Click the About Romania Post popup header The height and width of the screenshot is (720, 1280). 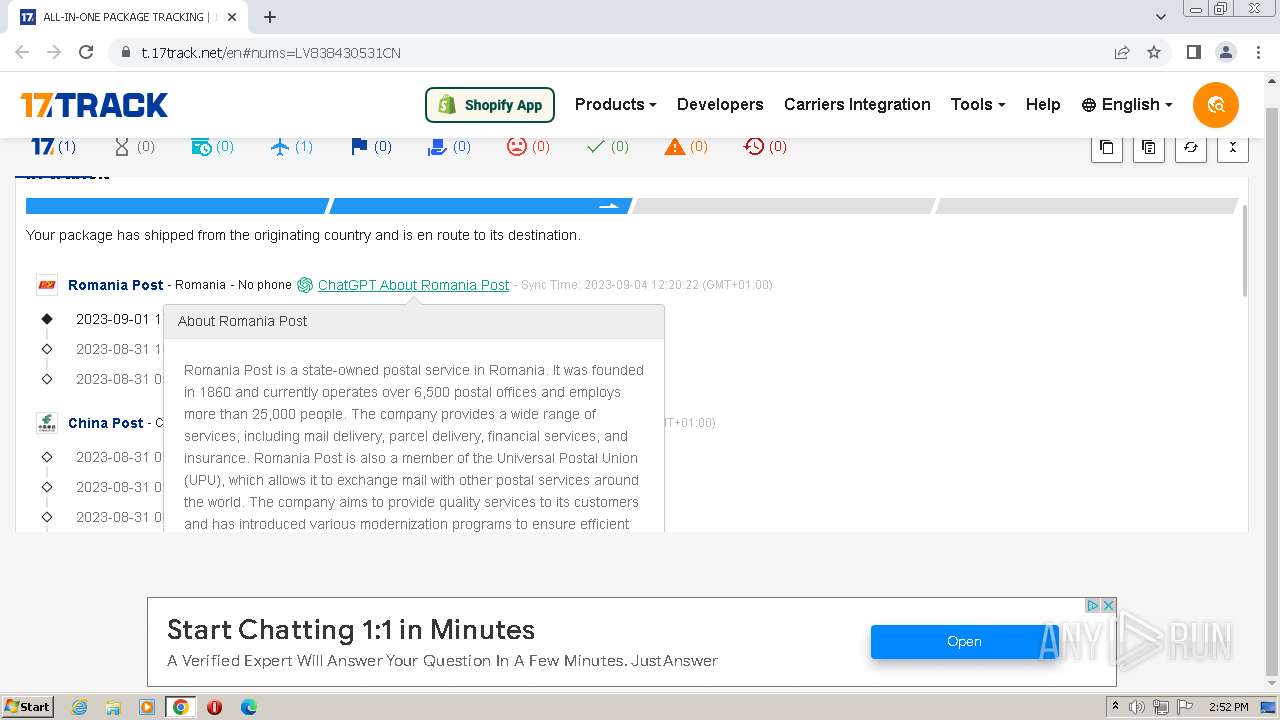[x=414, y=321]
